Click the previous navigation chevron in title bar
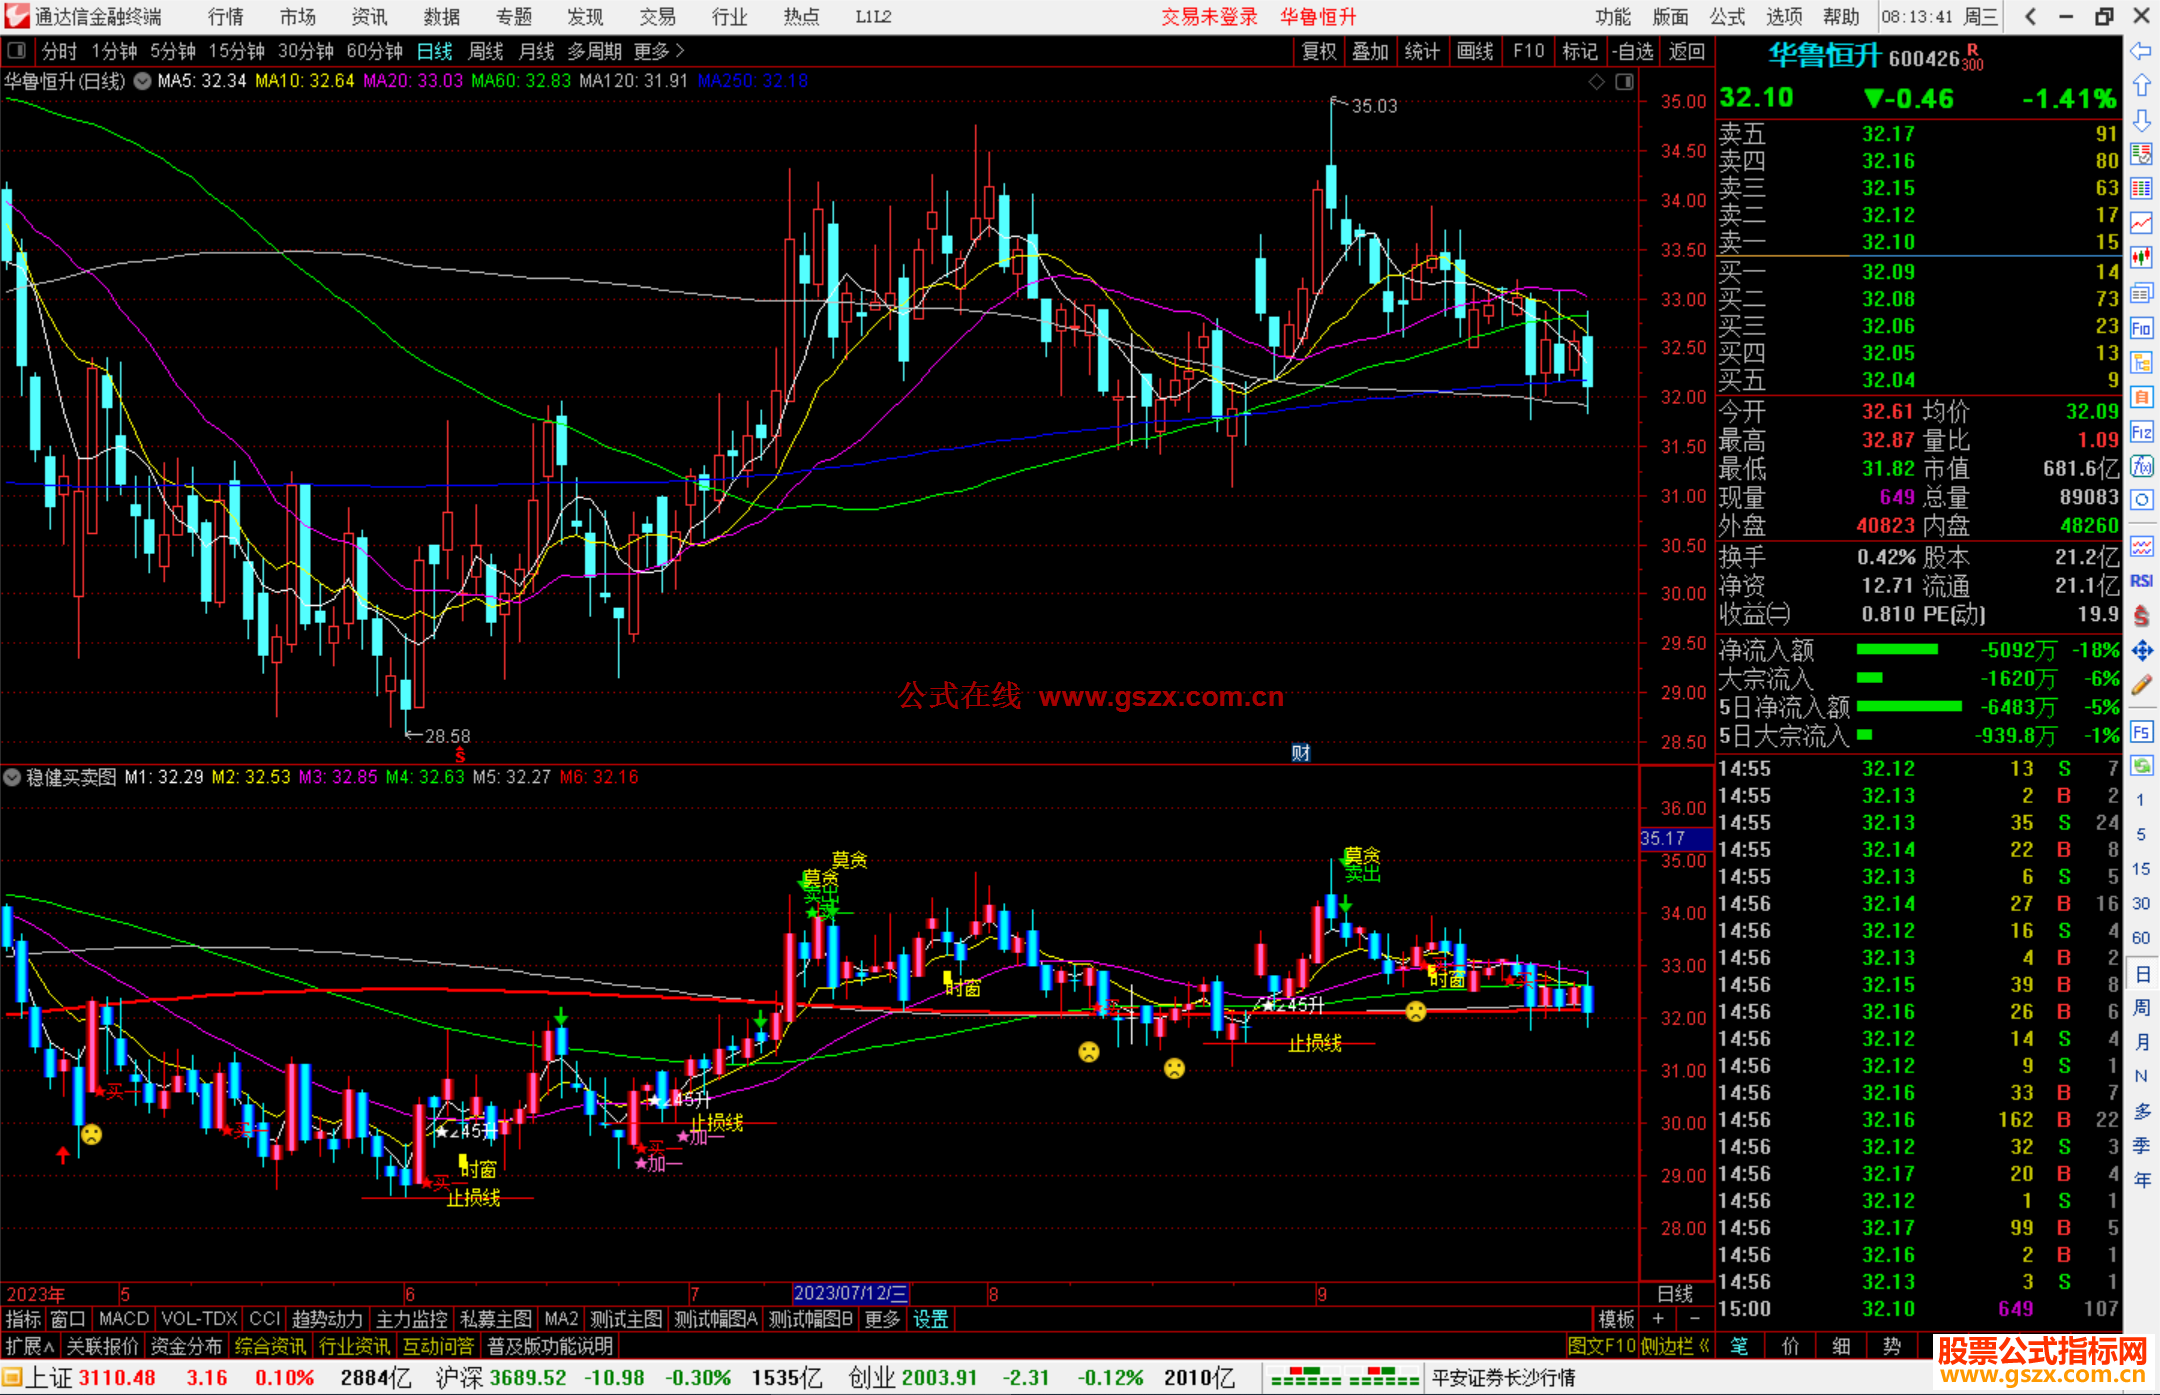2160x1395 pixels. click(x=2029, y=17)
